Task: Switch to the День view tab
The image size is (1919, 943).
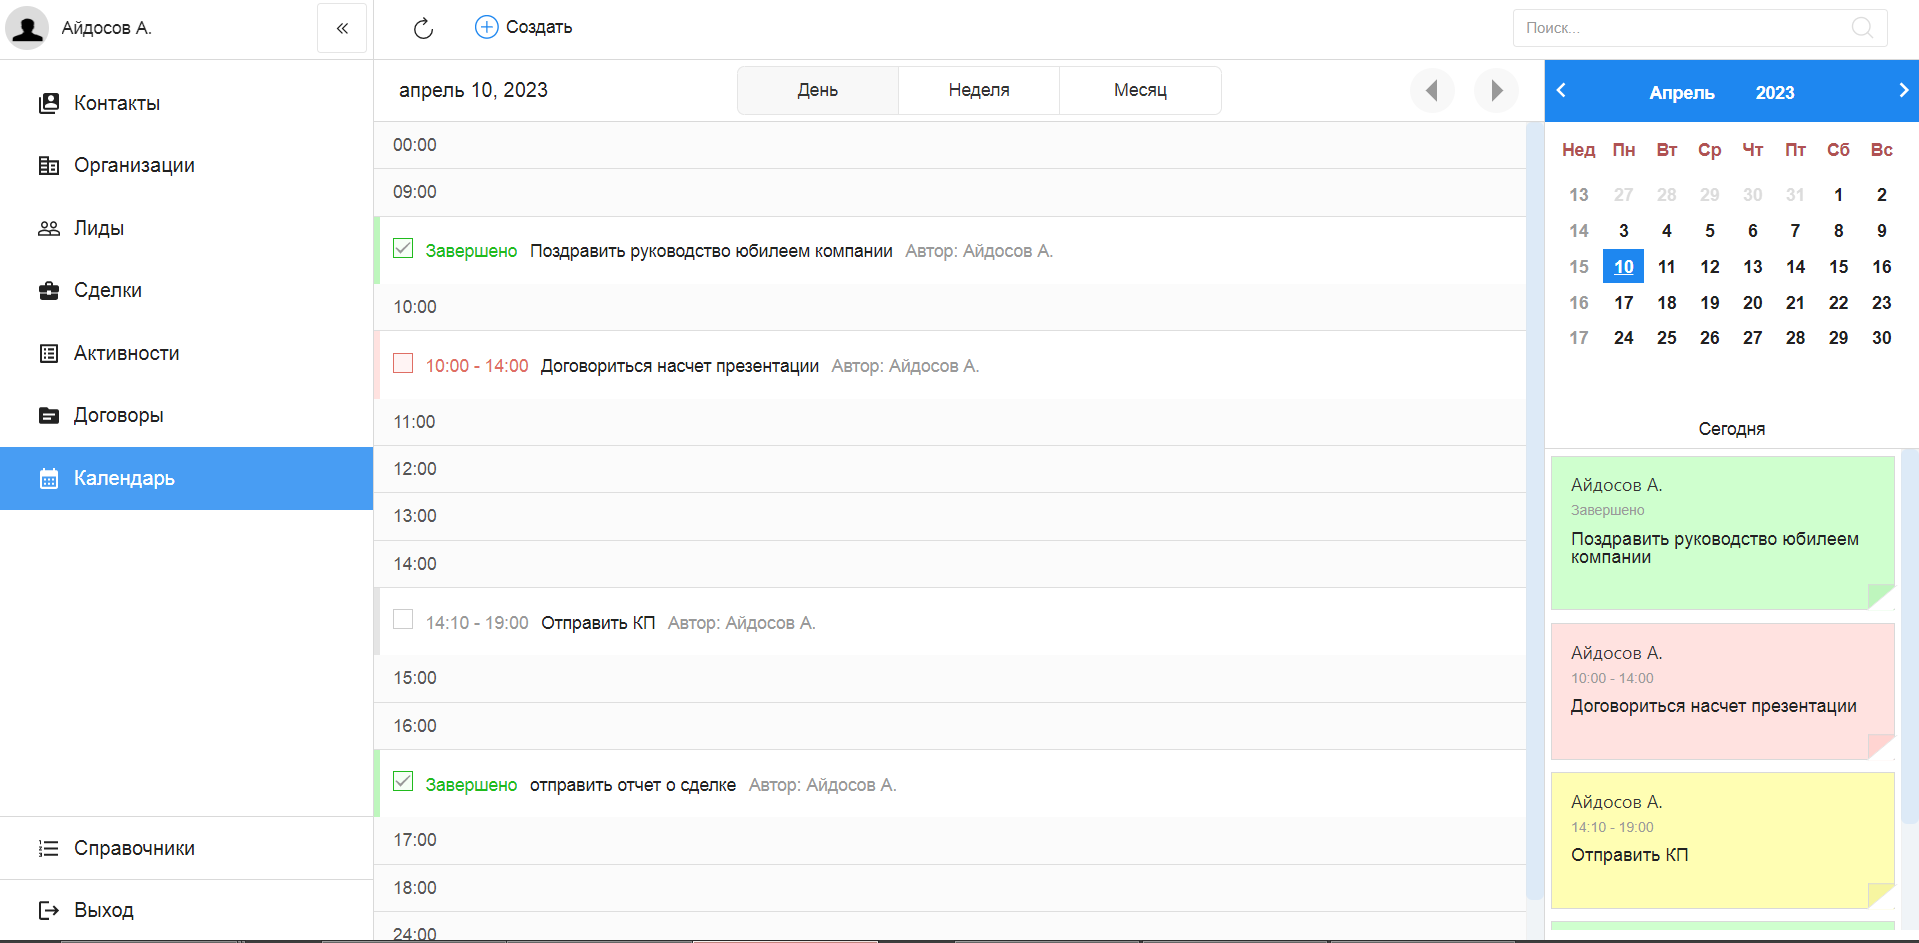Action: 818,90
